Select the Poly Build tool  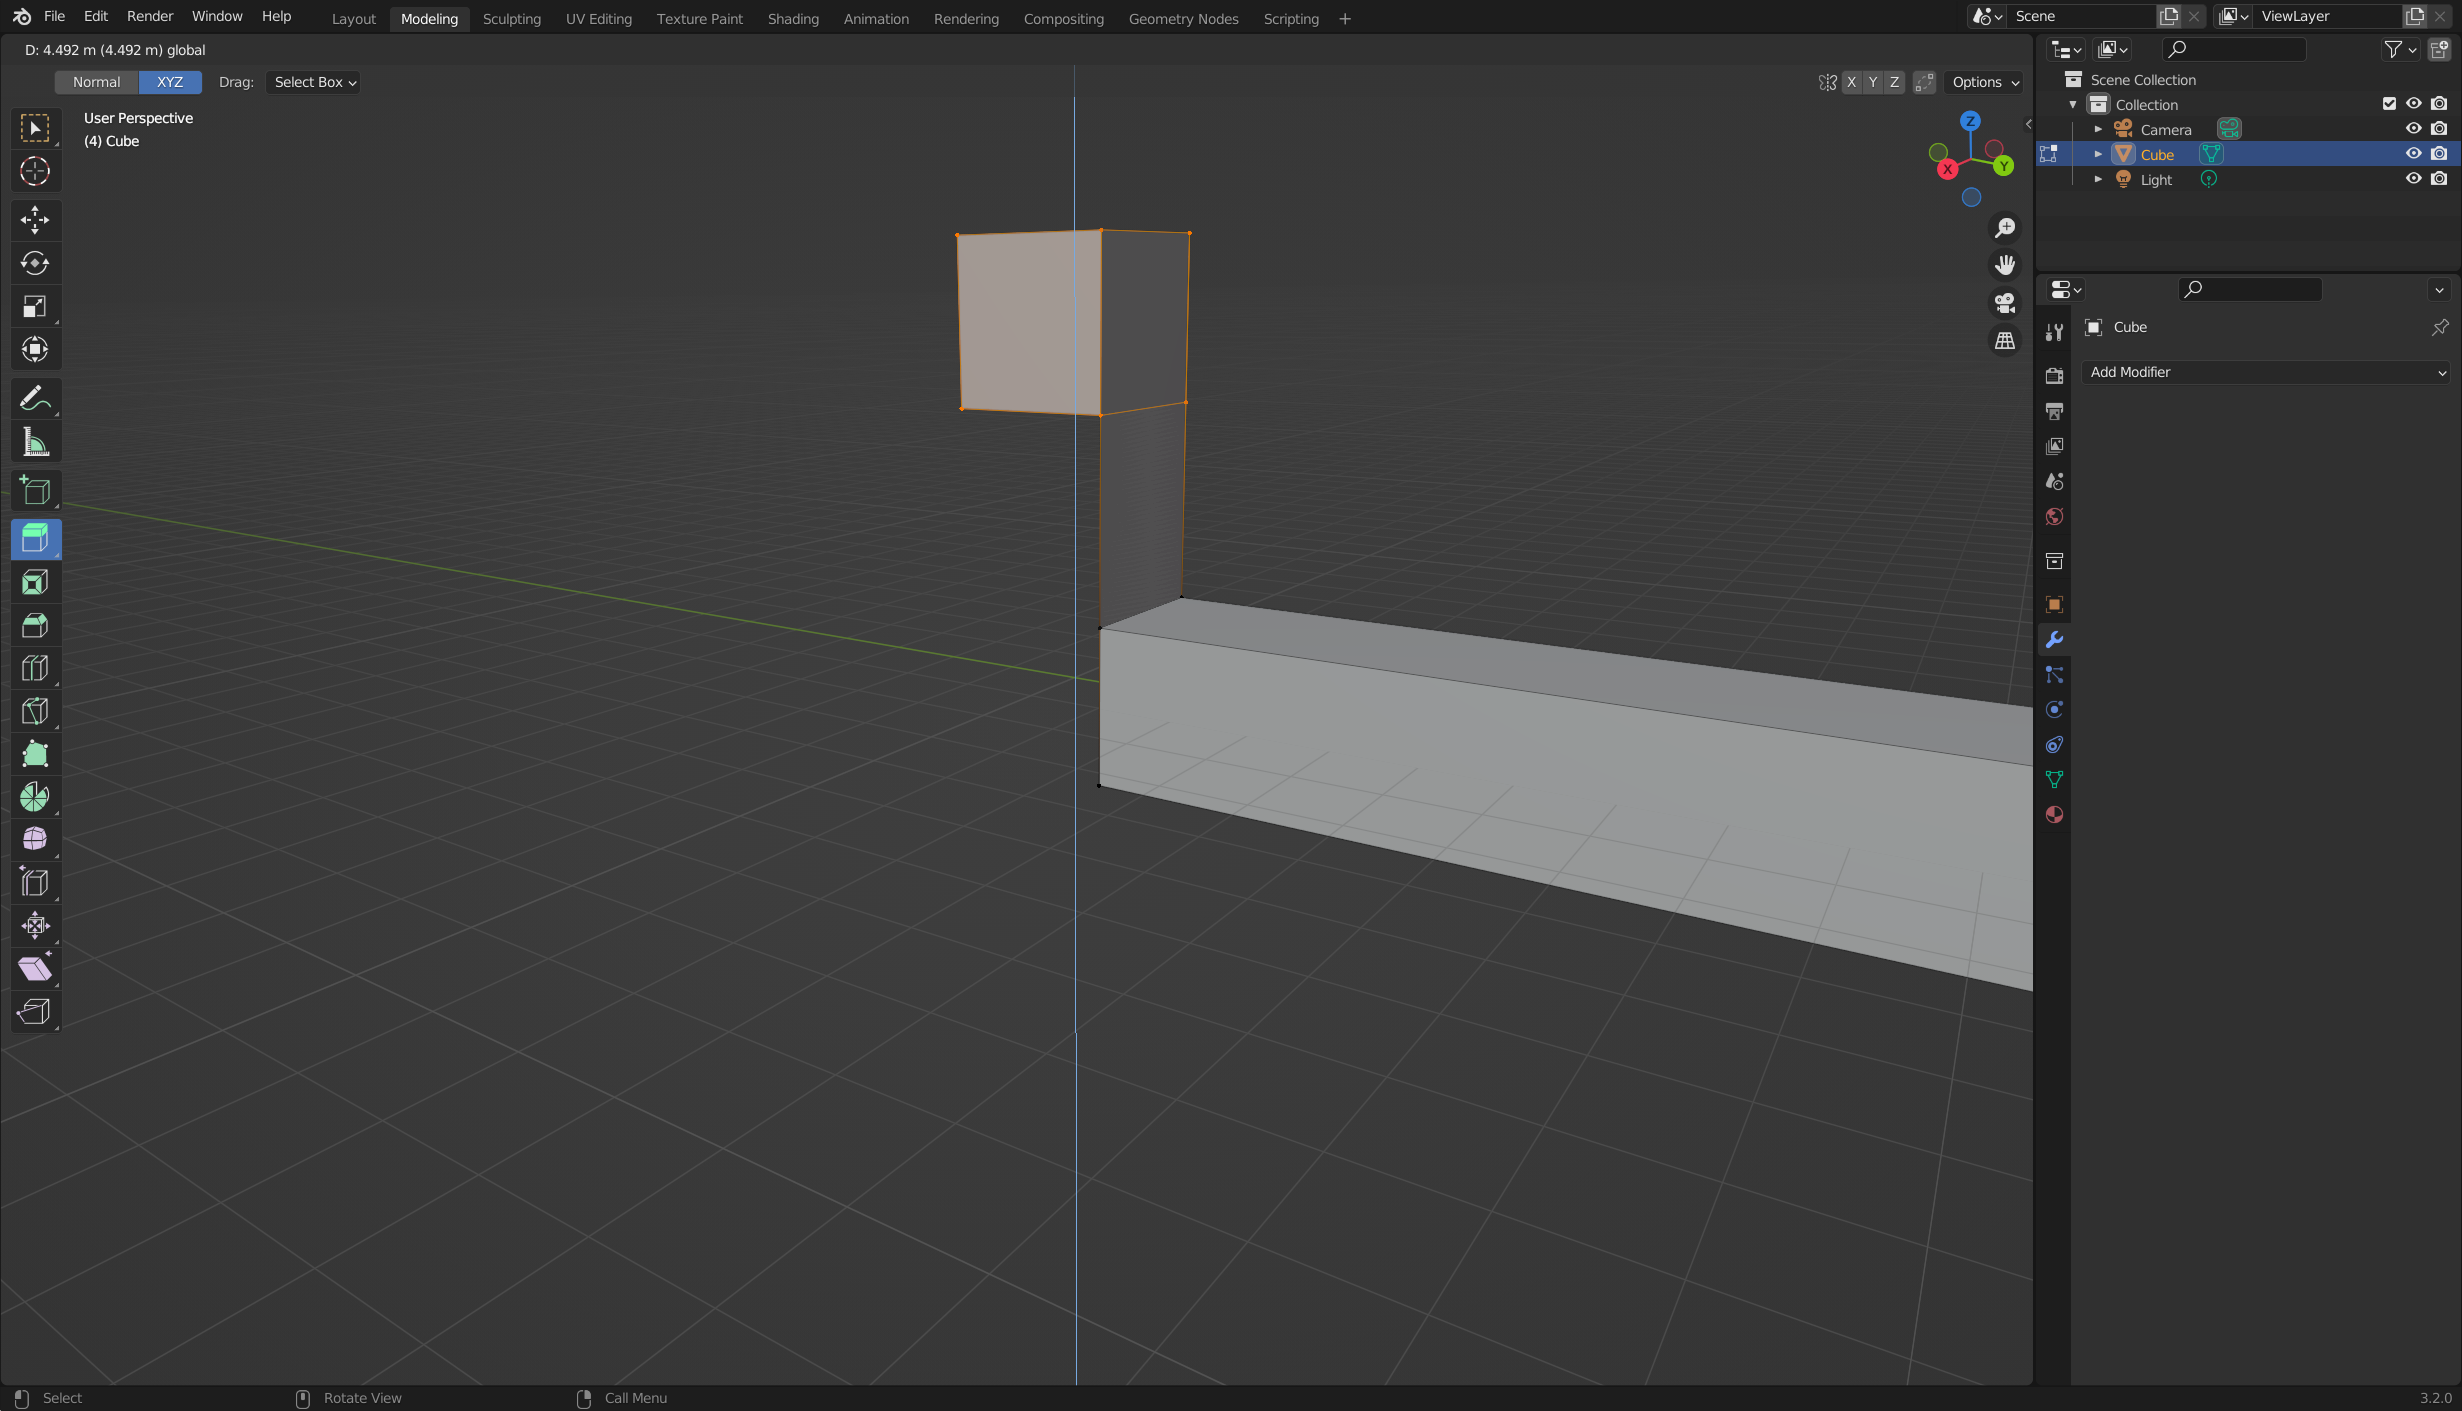(x=35, y=754)
